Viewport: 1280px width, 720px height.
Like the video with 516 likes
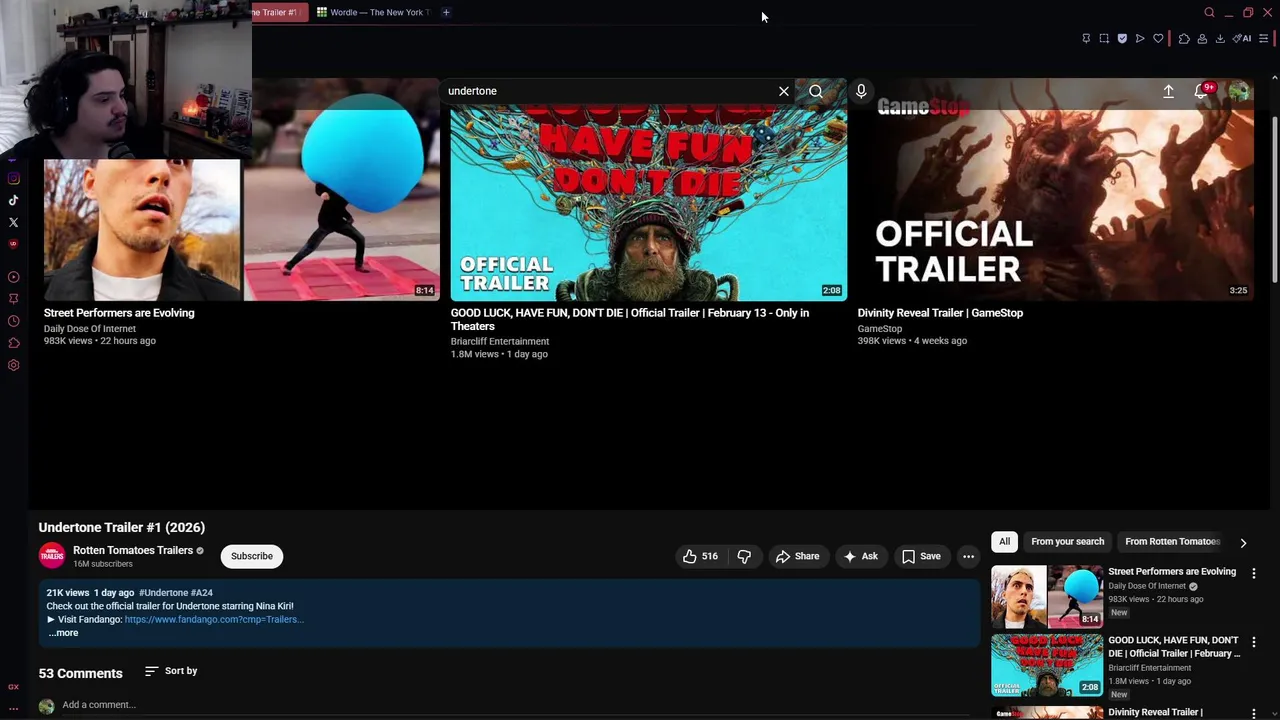click(x=701, y=556)
